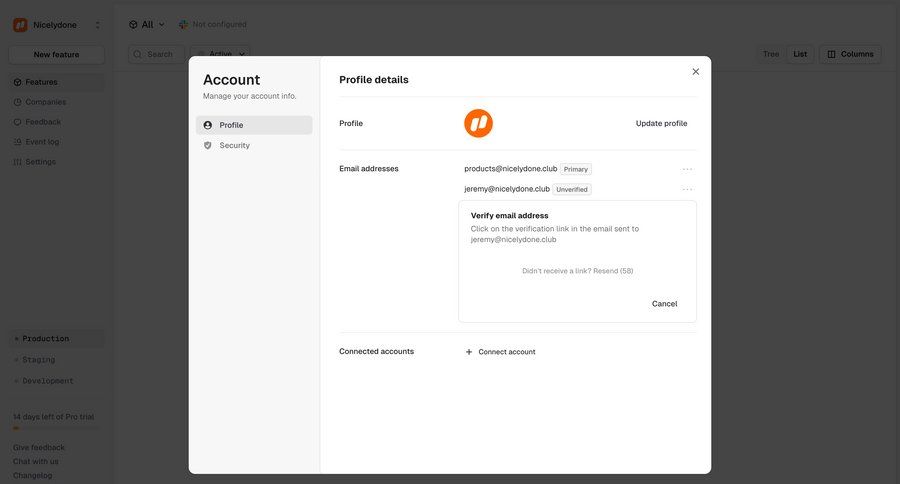Click the Primary badge
The height and width of the screenshot is (484, 900).
coord(575,169)
